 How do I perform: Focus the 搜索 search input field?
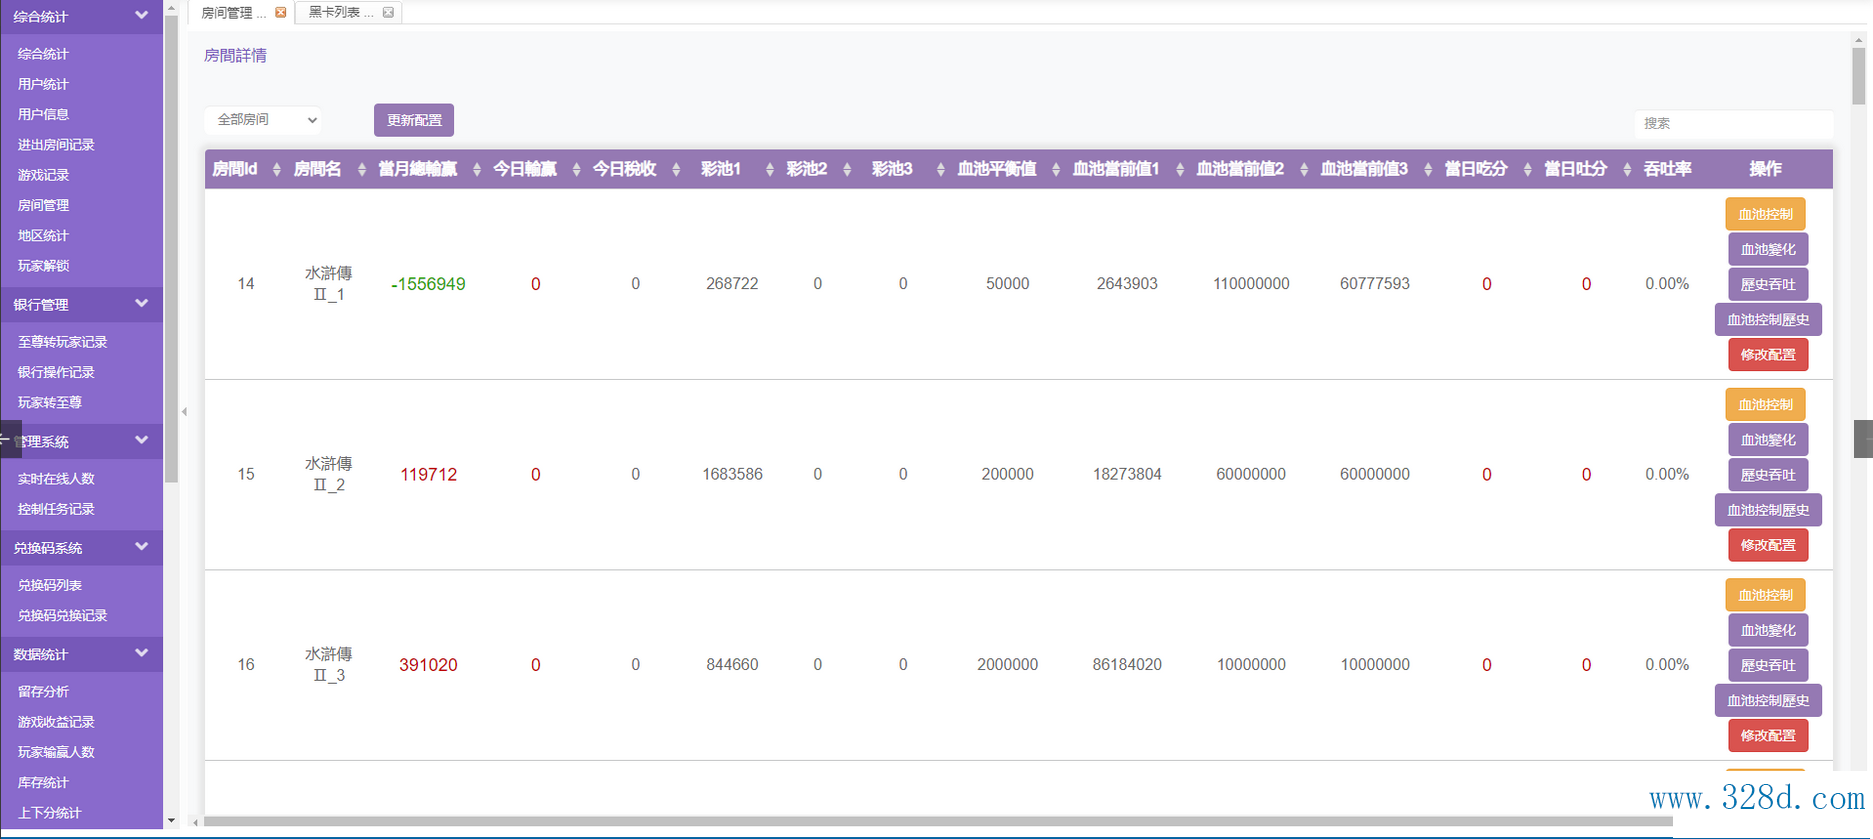click(1733, 123)
